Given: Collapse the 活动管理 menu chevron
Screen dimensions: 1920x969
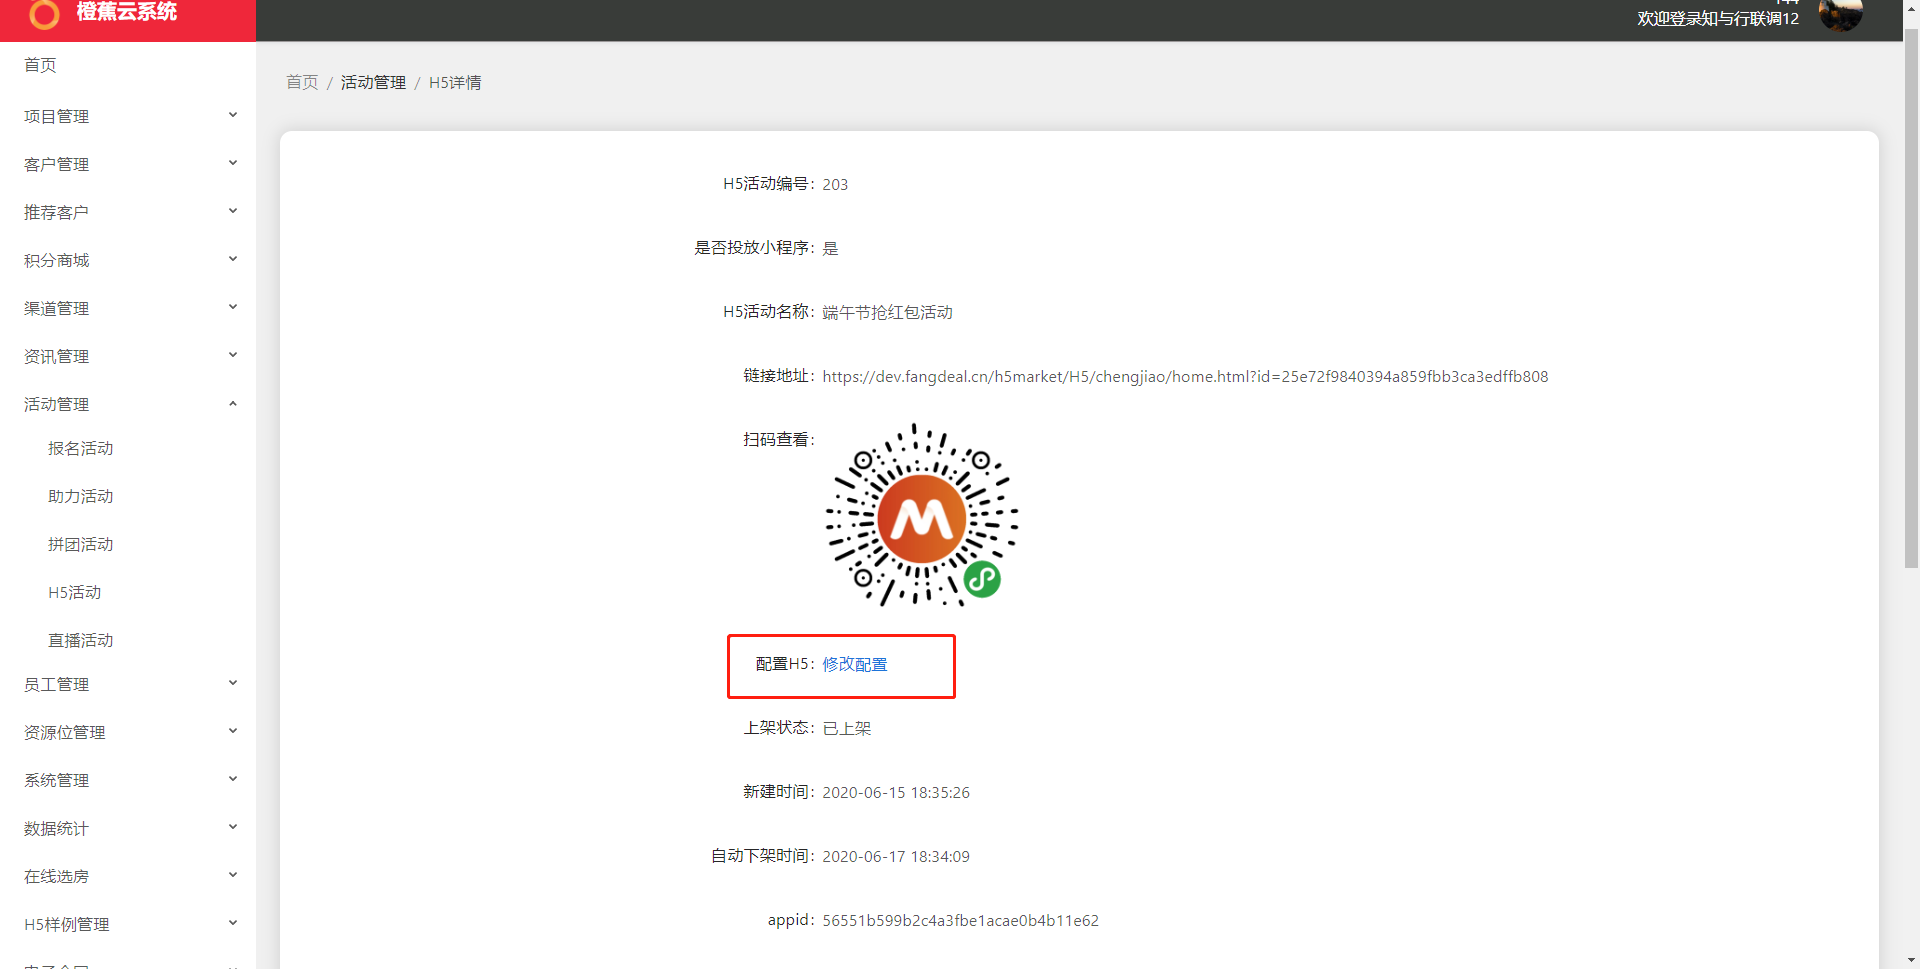Looking at the screenshot, I should tap(233, 404).
